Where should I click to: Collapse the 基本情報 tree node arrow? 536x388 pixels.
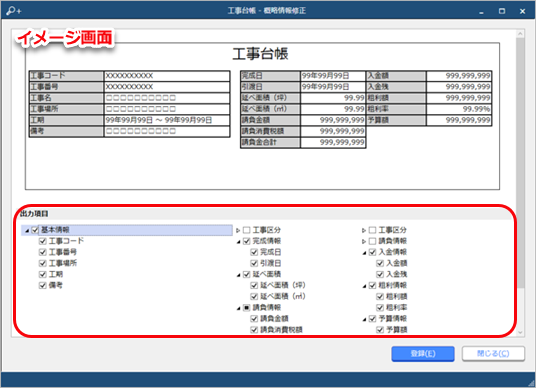pos(27,231)
